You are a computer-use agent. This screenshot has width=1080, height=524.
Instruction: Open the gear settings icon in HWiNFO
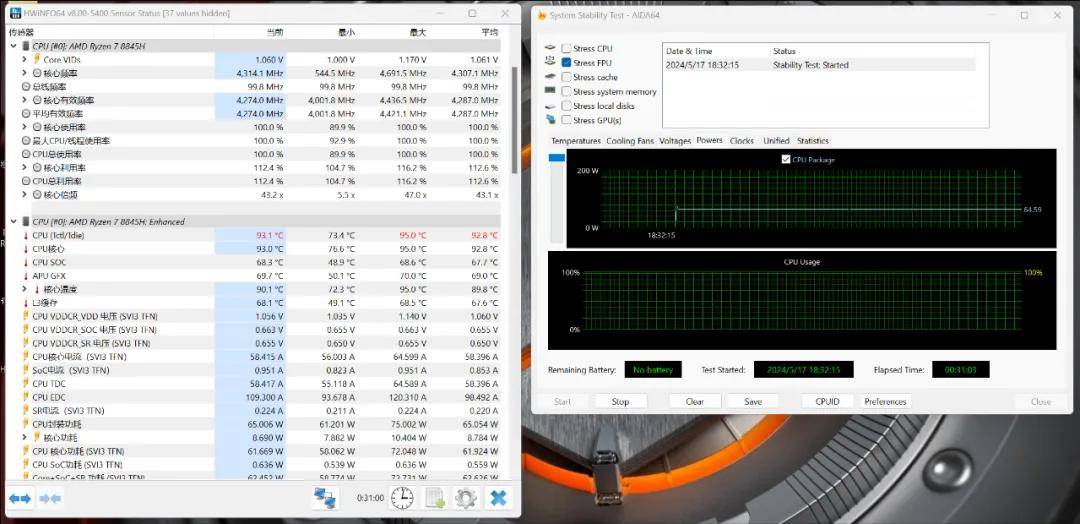click(466, 498)
